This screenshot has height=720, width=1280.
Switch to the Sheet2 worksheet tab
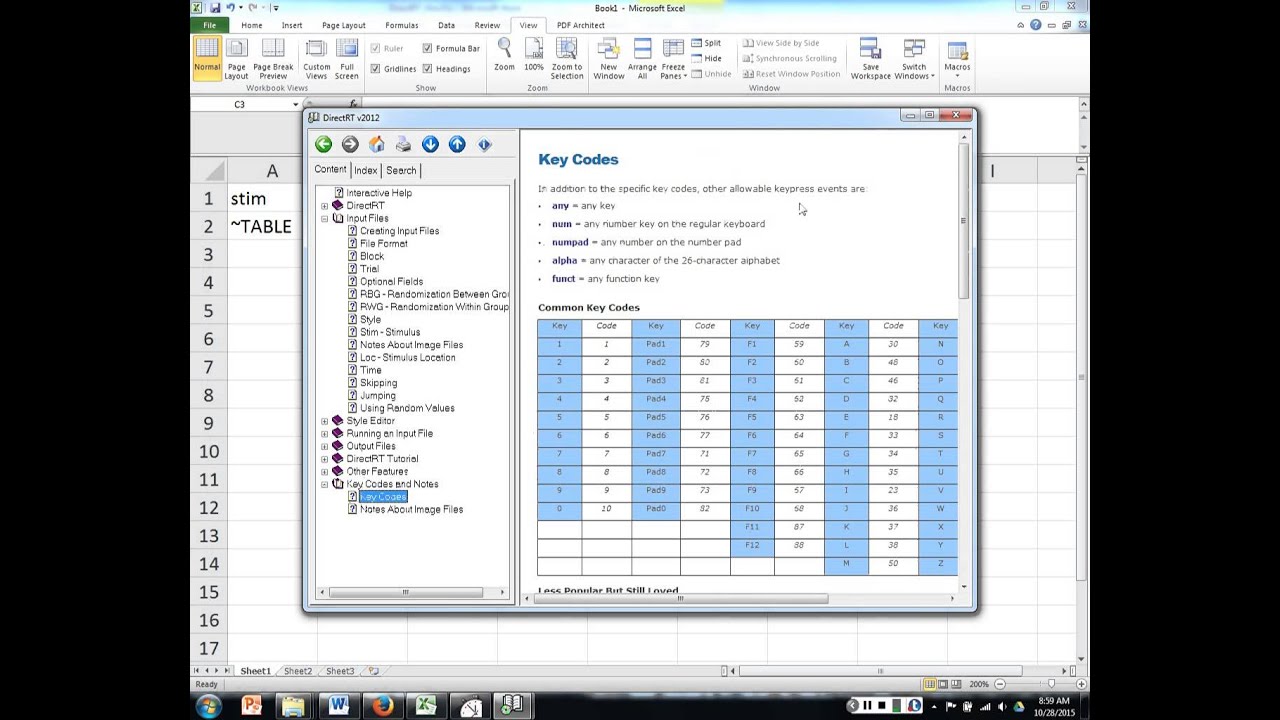pos(298,671)
